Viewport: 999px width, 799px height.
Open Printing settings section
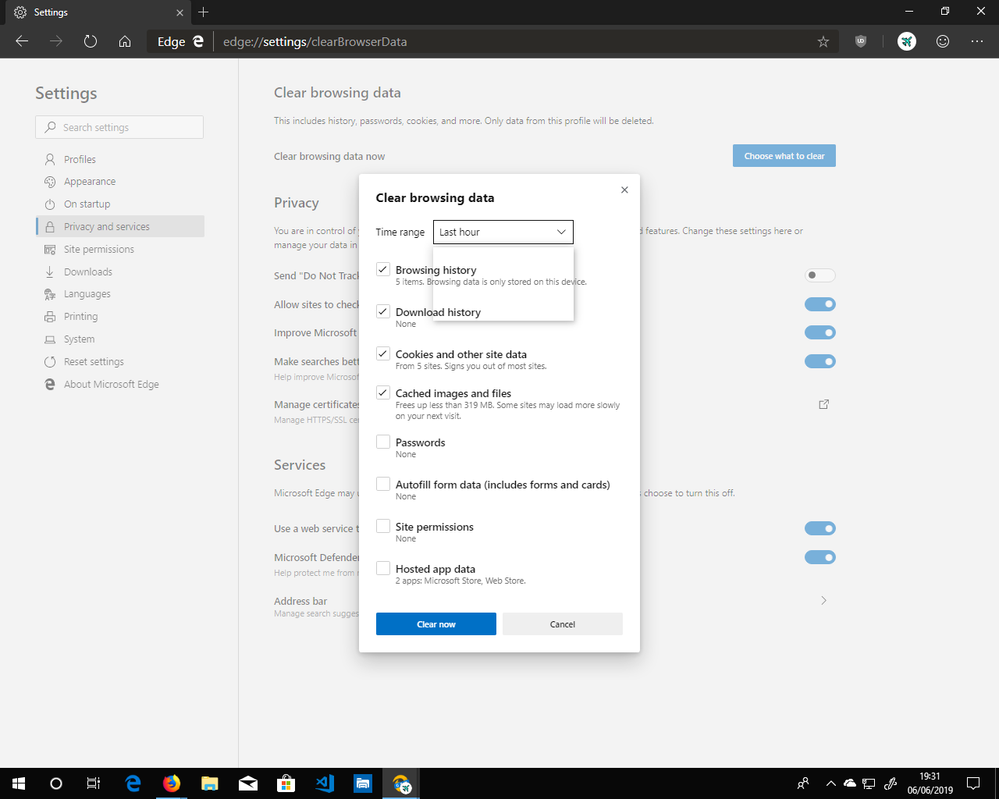[120, 316]
